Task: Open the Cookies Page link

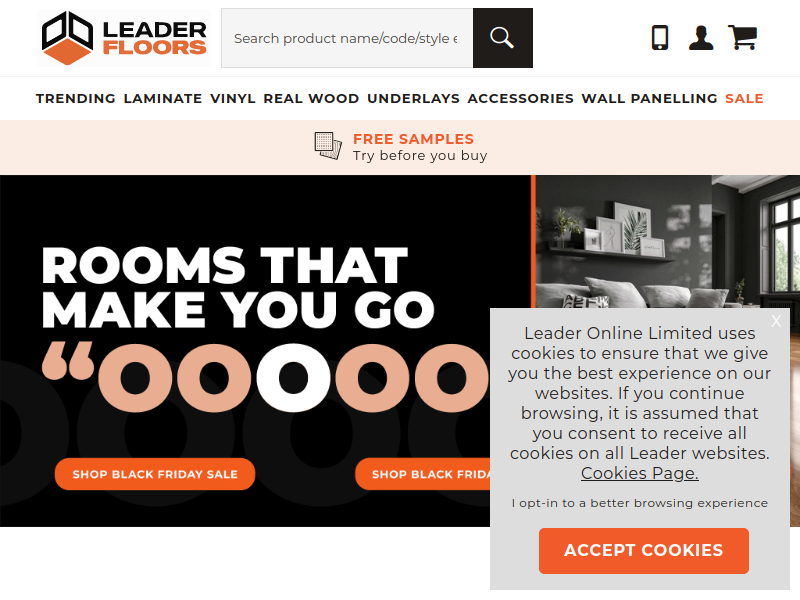Action: click(x=640, y=473)
